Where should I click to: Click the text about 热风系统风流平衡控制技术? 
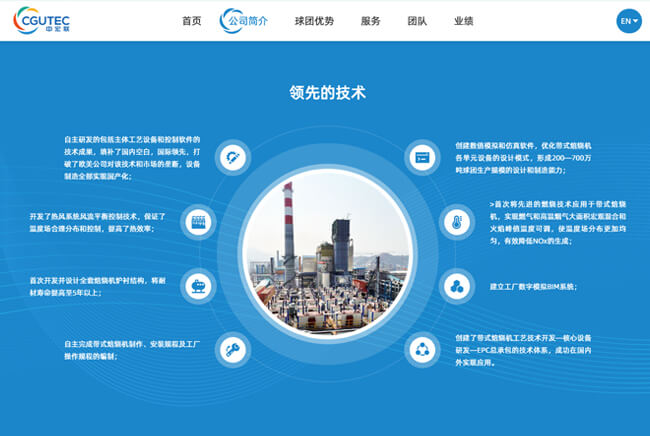tap(96, 221)
